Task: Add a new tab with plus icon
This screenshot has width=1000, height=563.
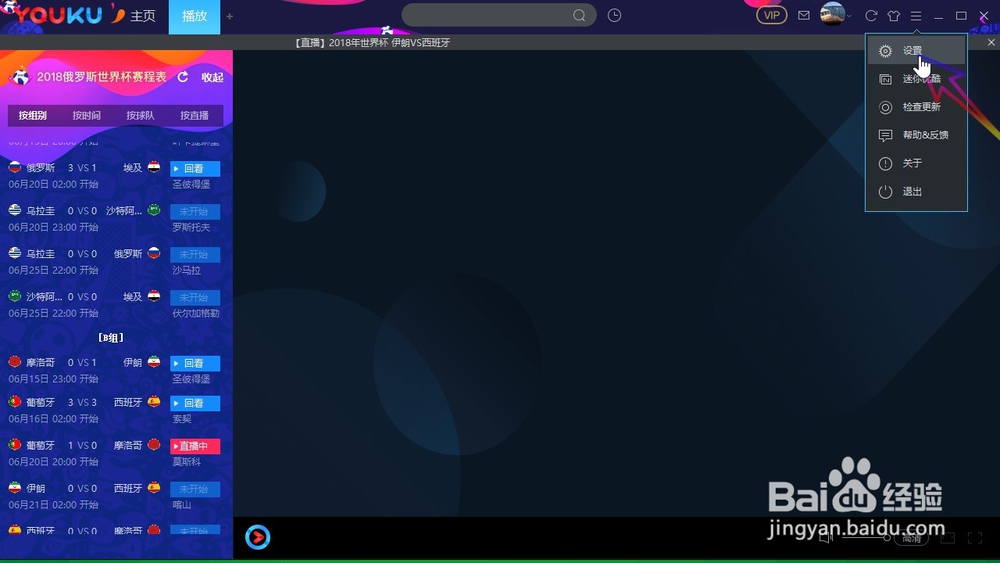Action: (x=230, y=16)
